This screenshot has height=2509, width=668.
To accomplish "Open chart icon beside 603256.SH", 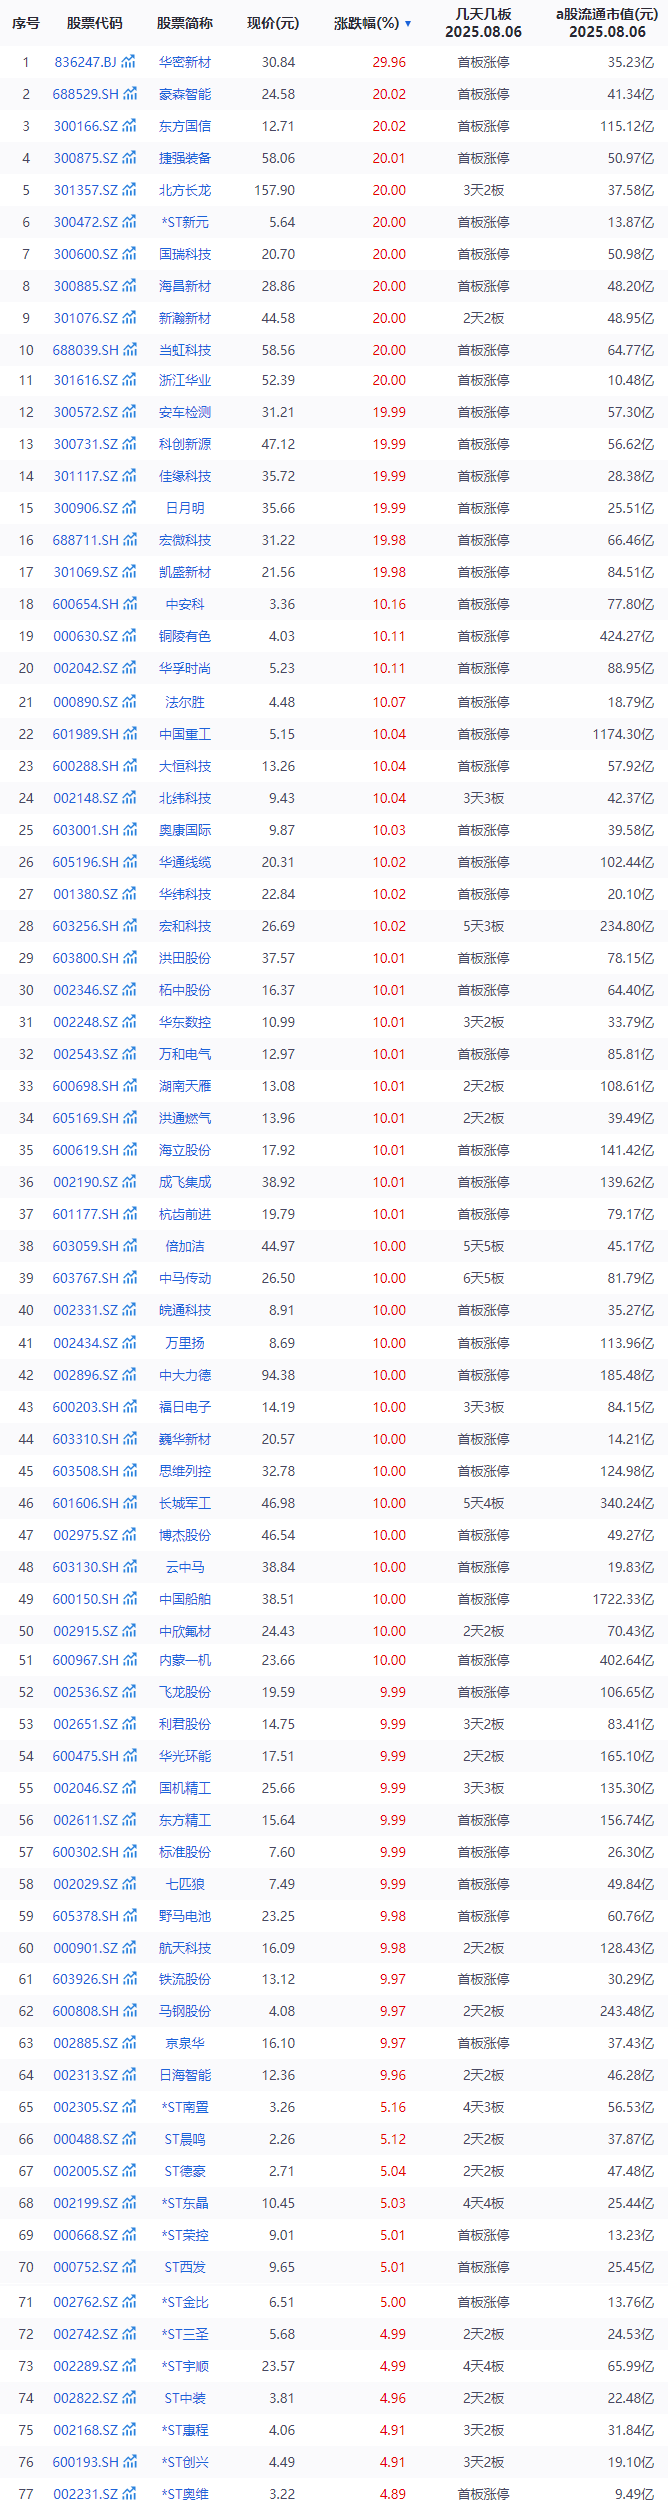I will tap(129, 926).
